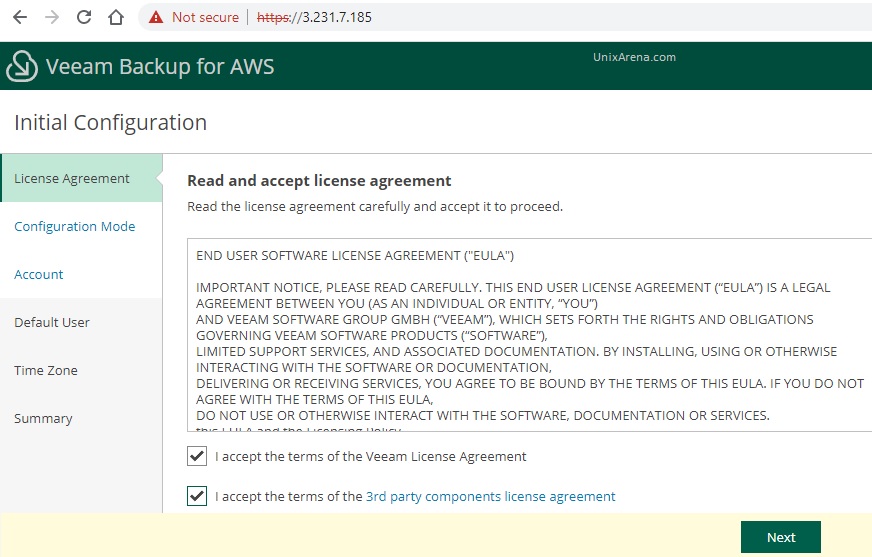872x557 pixels.
Task: Select the address bar URL 3.231.7.185
Action: pyautogui.click(x=314, y=17)
